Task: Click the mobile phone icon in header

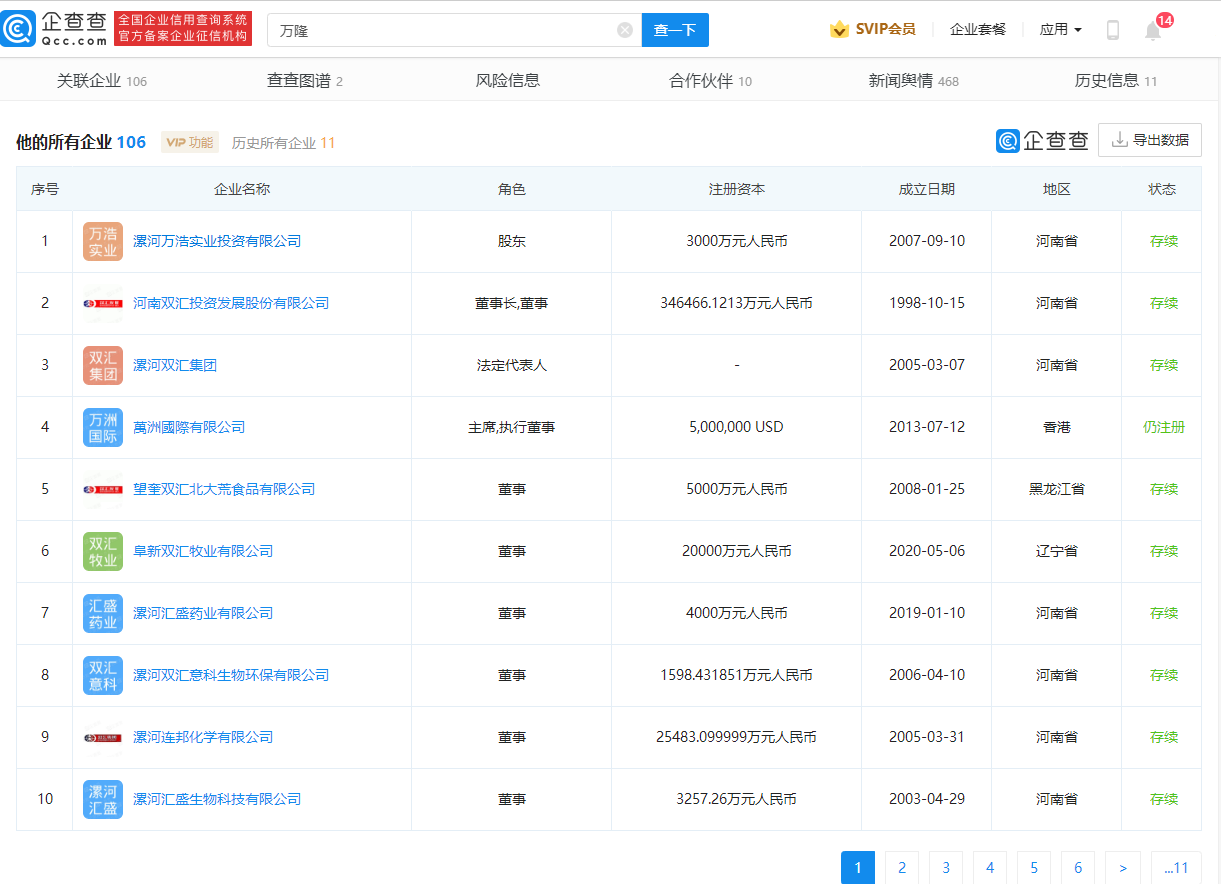Action: 1111,30
